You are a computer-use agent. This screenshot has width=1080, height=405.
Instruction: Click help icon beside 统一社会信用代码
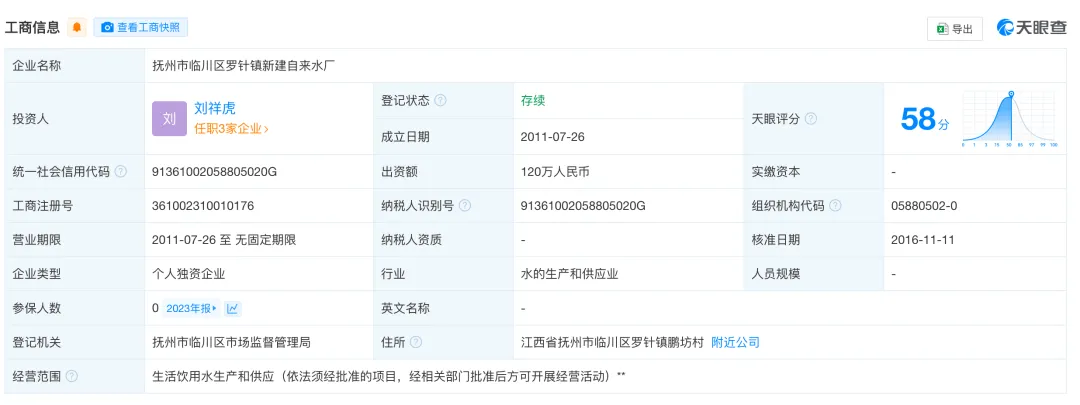121,172
